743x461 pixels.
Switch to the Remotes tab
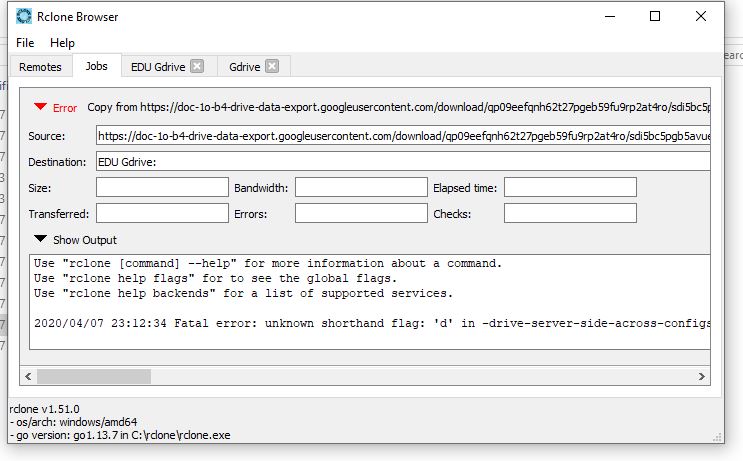40,67
